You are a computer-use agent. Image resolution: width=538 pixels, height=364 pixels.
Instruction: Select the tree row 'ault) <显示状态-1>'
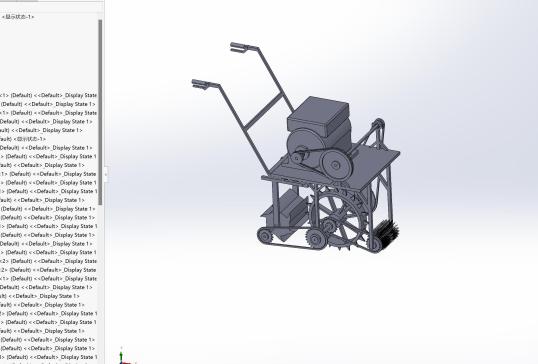(23, 139)
